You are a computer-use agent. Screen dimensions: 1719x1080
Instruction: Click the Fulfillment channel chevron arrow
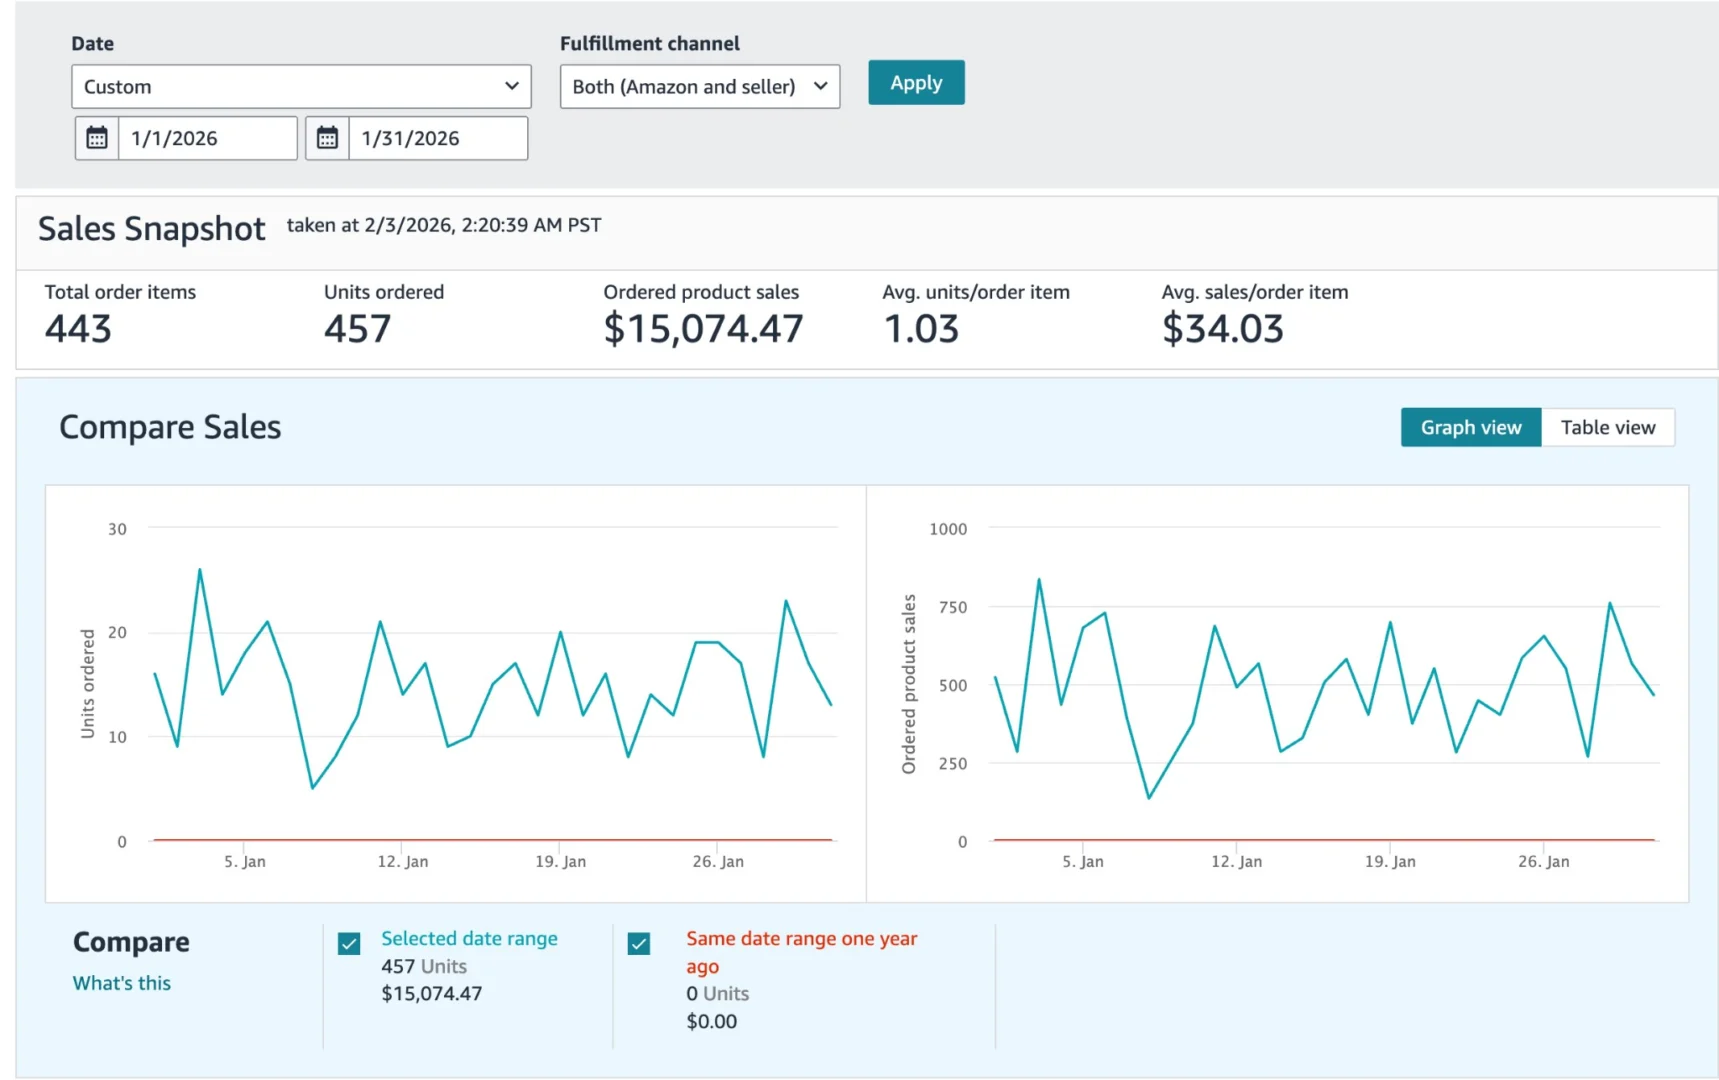(x=821, y=87)
